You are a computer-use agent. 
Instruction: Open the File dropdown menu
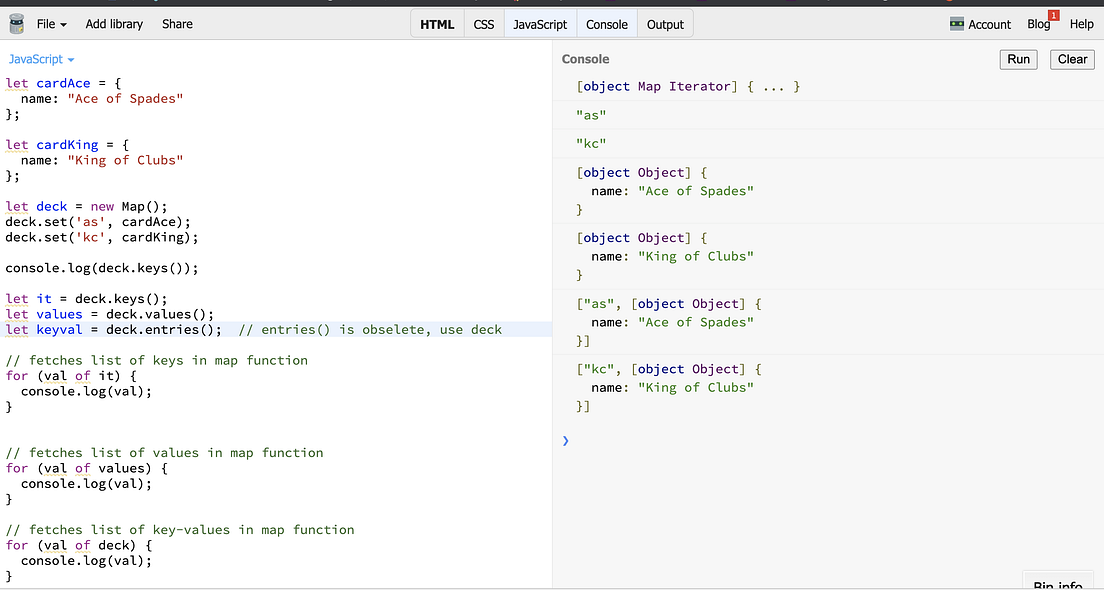[42, 23]
